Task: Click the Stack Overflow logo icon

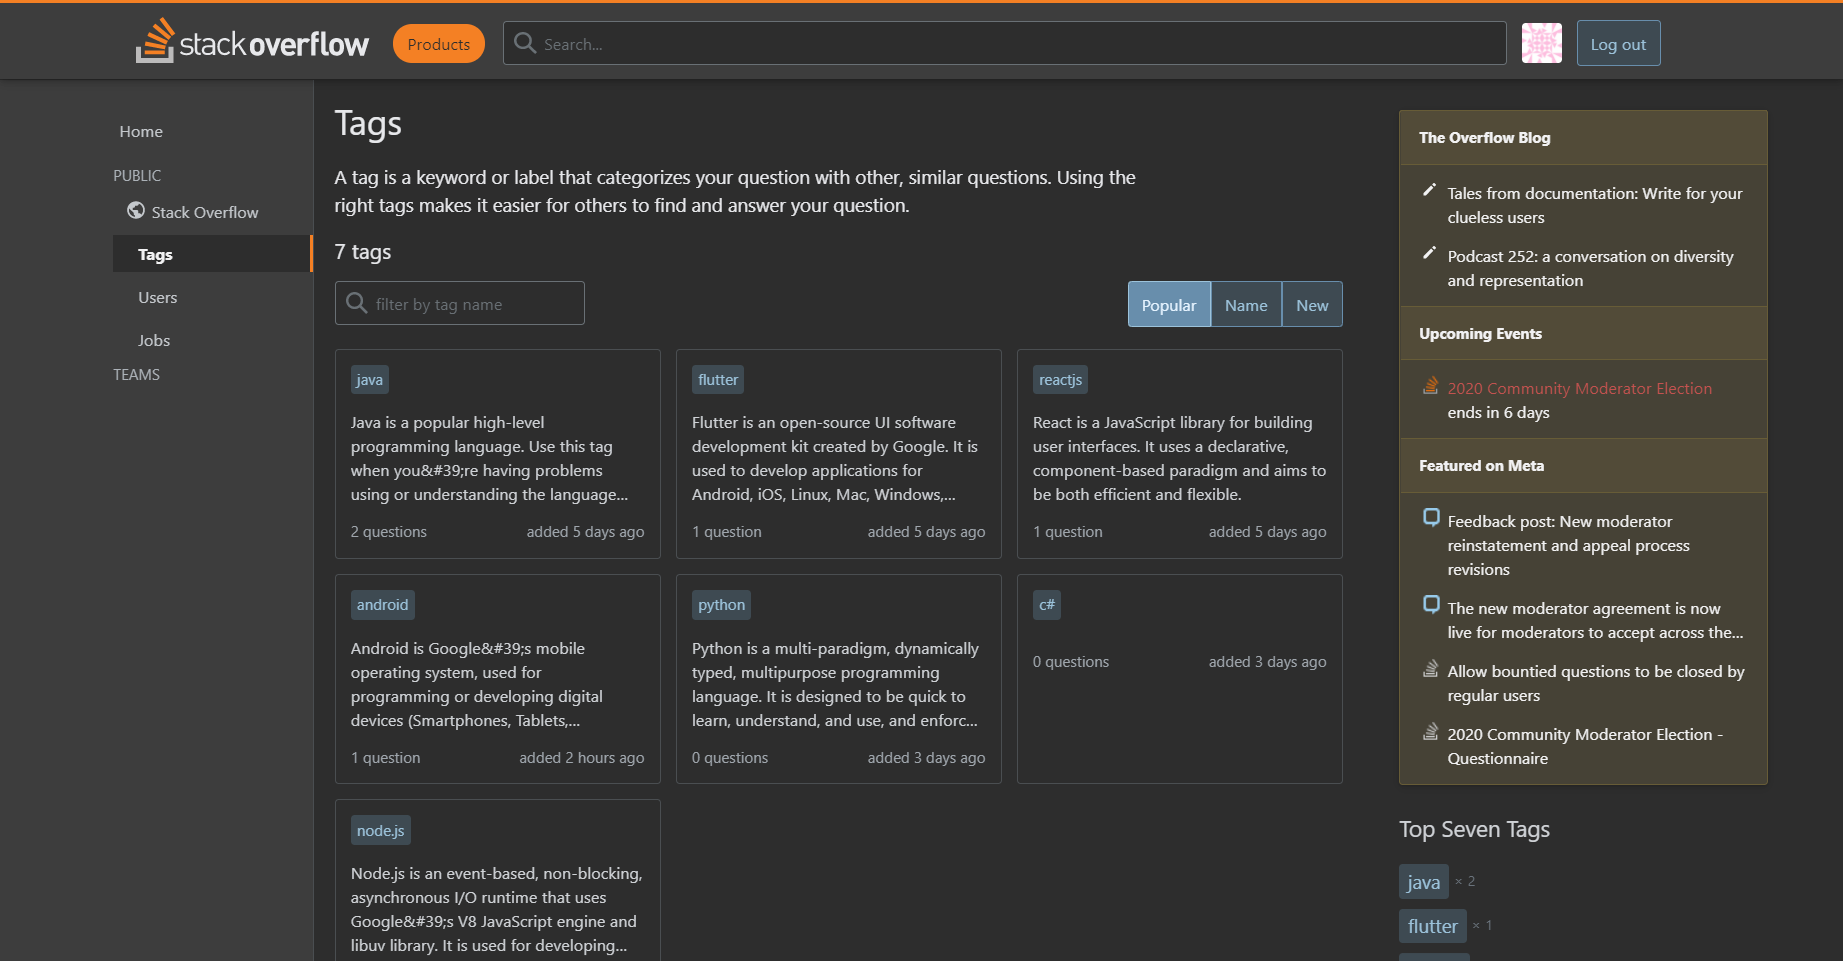Action: pyautogui.click(x=156, y=40)
